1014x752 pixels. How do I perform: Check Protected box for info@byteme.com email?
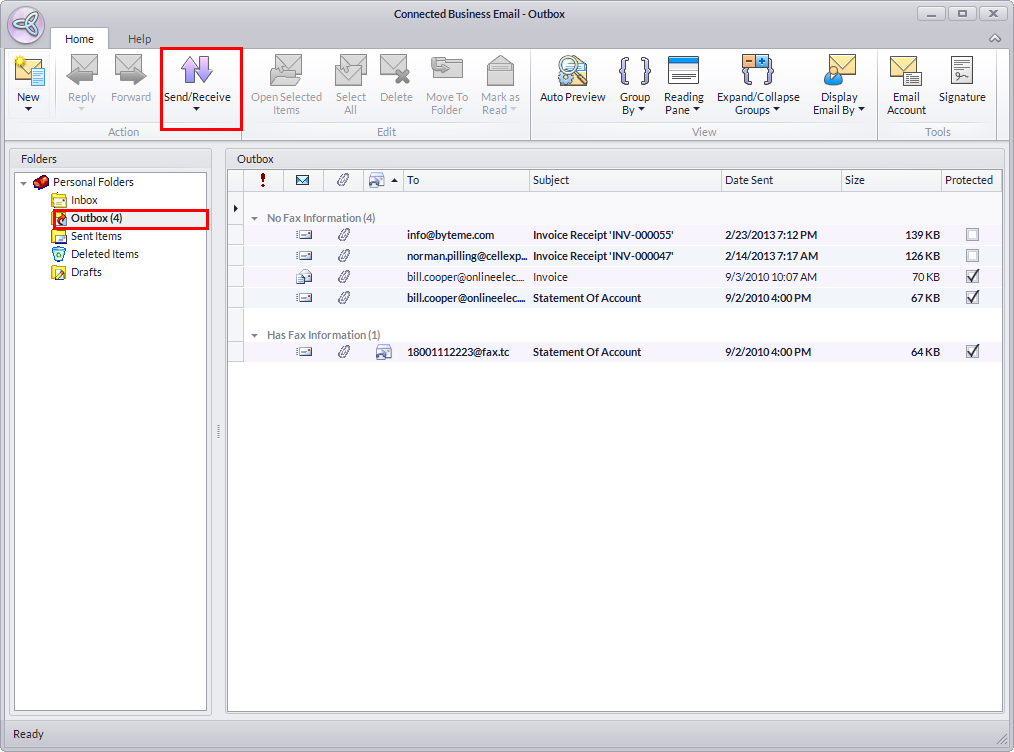click(x=972, y=235)
